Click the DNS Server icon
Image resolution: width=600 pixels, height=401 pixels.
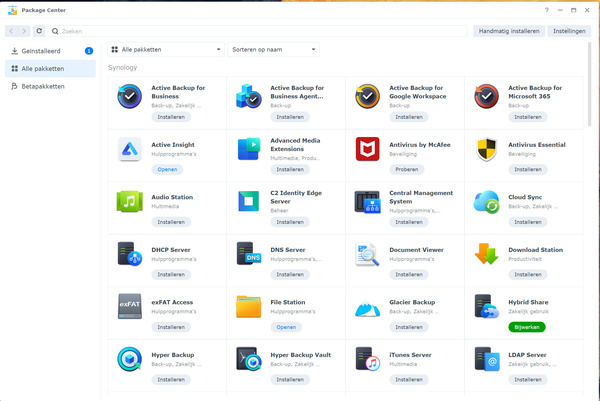pos(249,254)
